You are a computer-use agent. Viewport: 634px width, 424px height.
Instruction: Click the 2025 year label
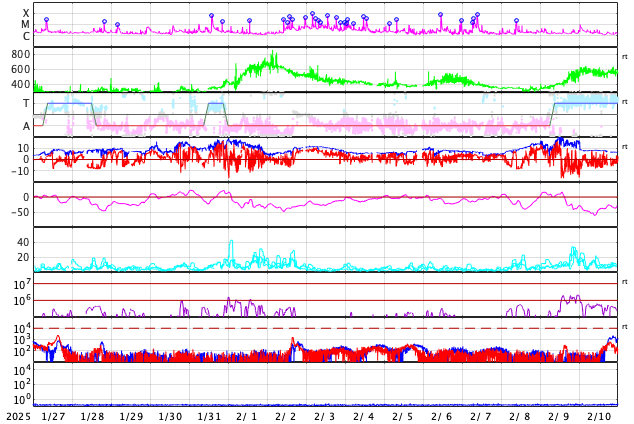coord(19,417)
